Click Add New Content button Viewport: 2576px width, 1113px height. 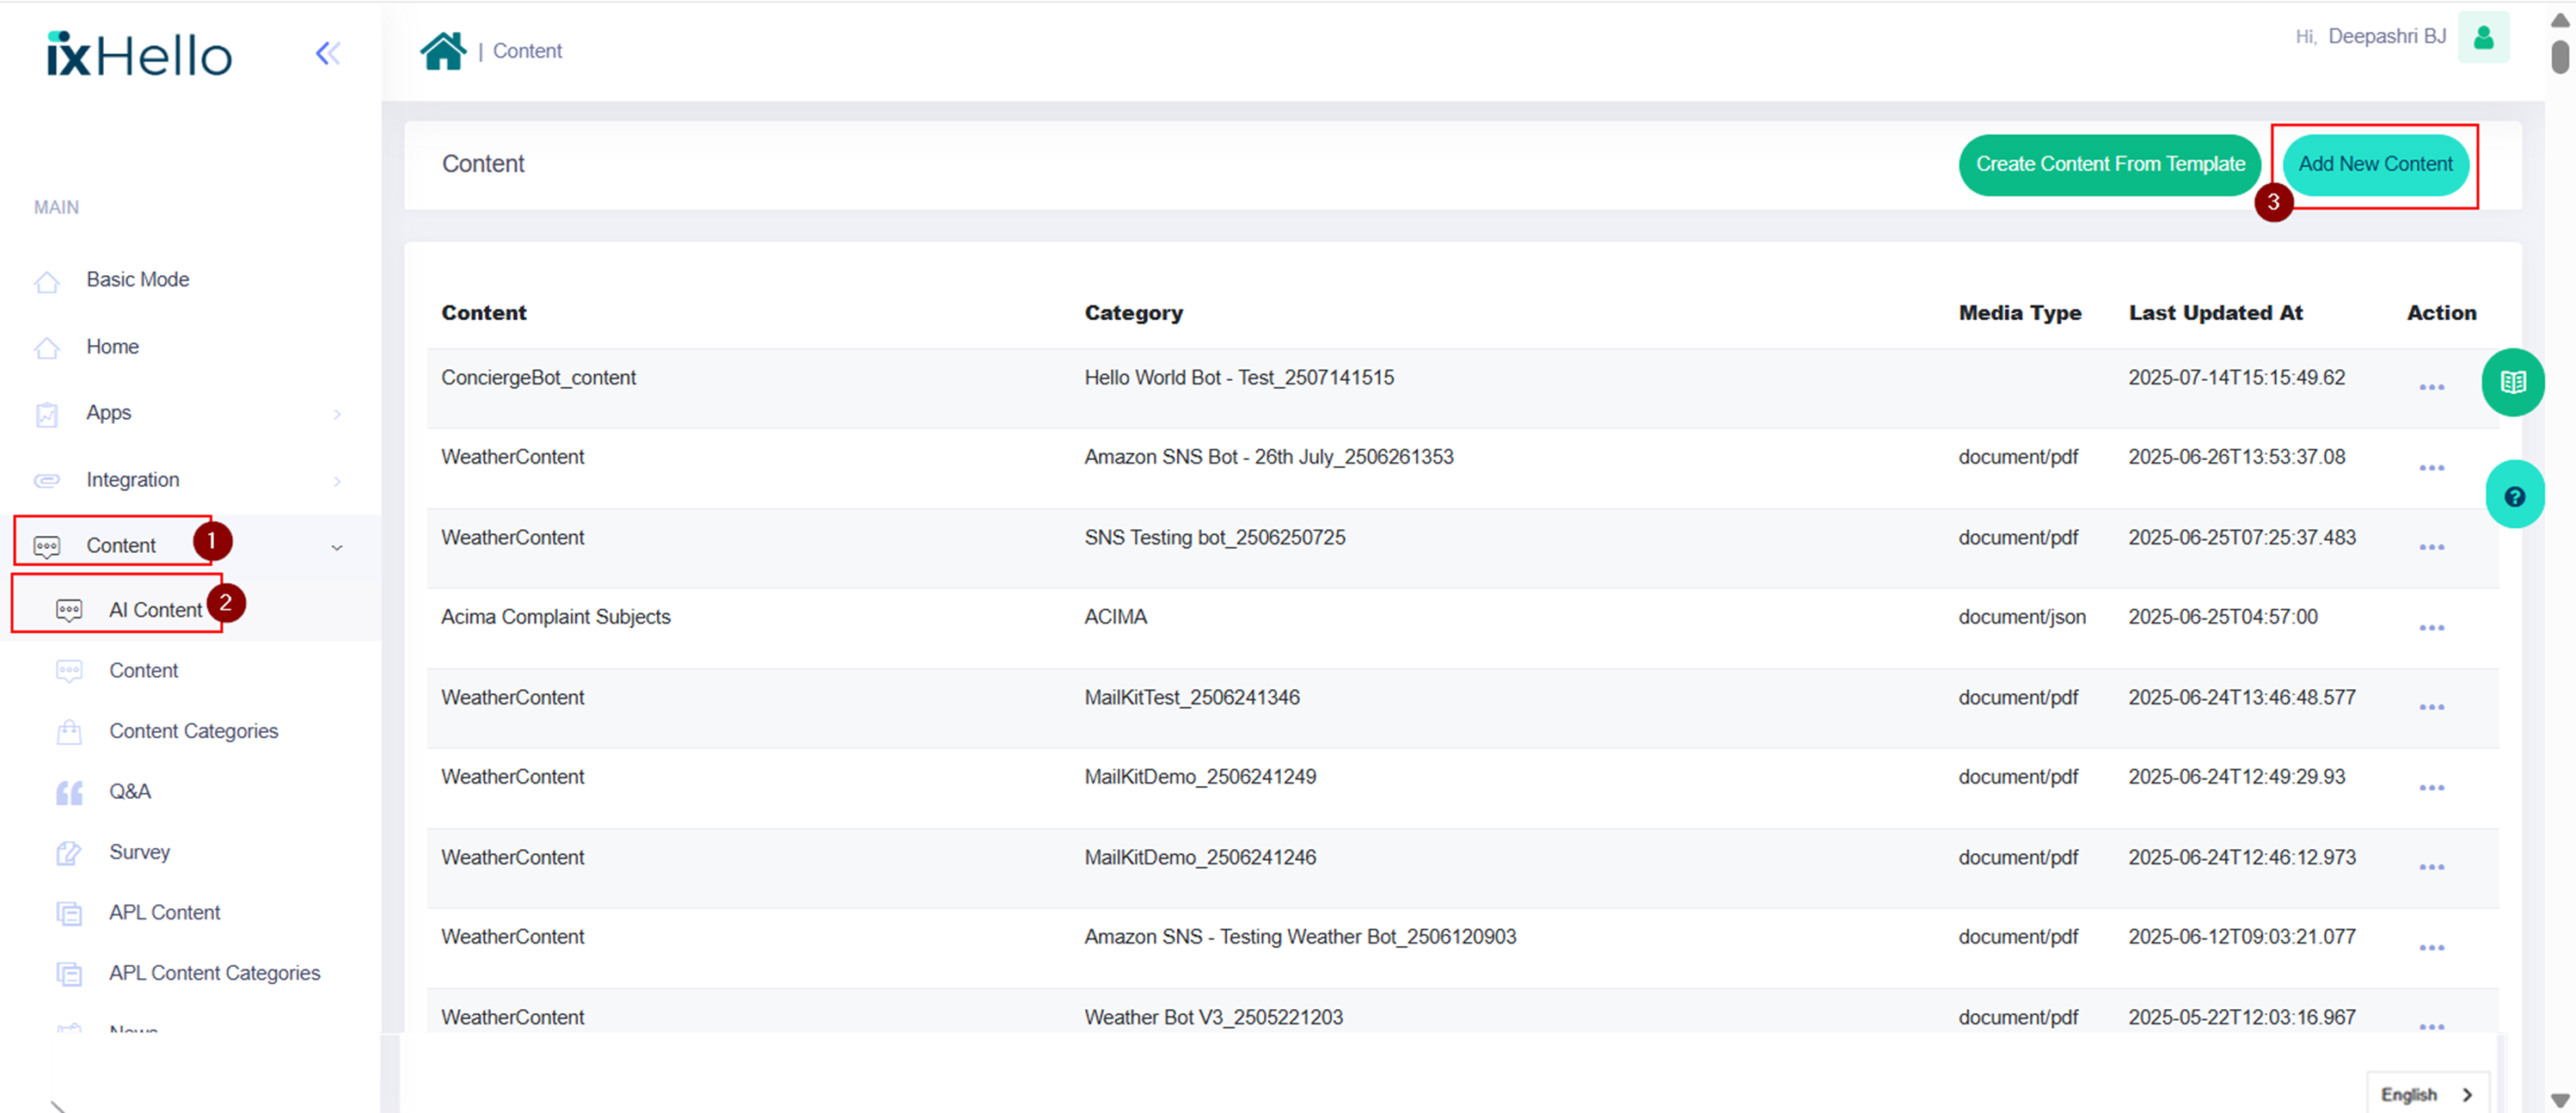click(x=2375, y=165)
